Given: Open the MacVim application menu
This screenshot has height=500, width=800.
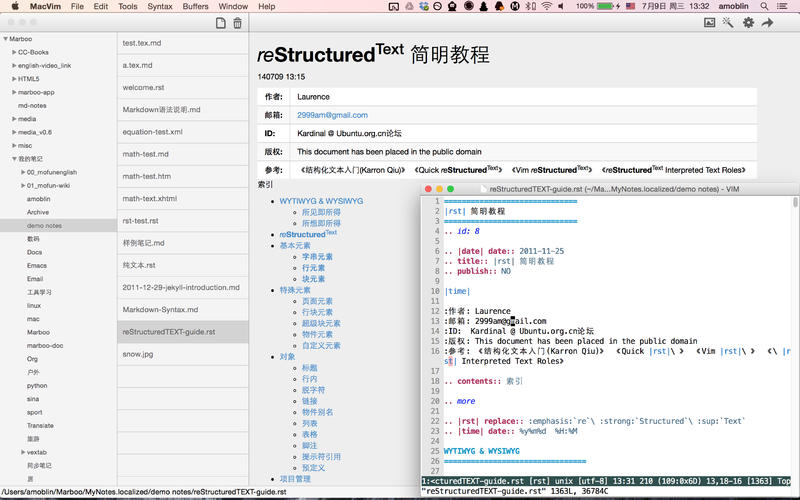Looking at the screenshot, I should 44,6.
